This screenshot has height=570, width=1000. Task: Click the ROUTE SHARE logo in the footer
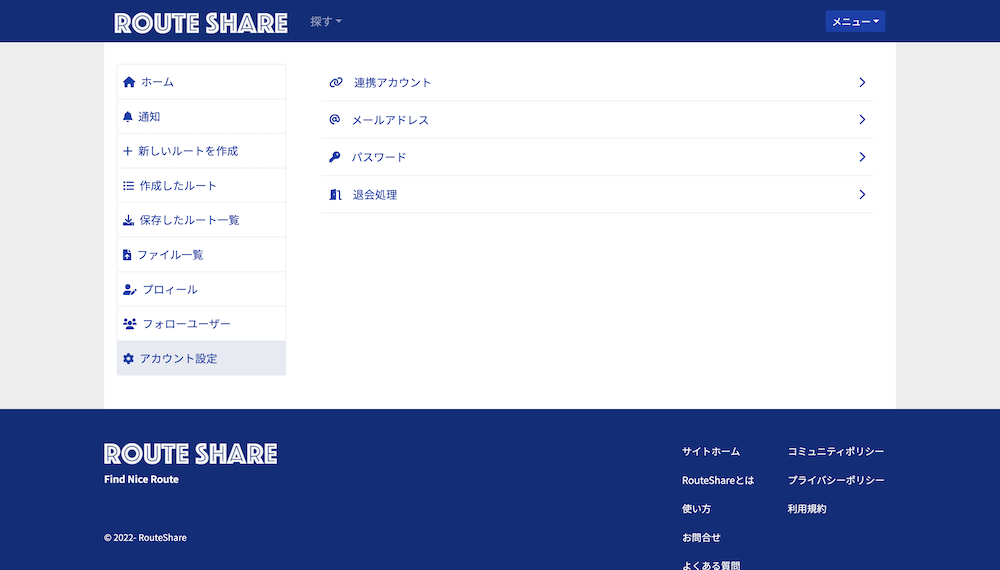(191, 454)
